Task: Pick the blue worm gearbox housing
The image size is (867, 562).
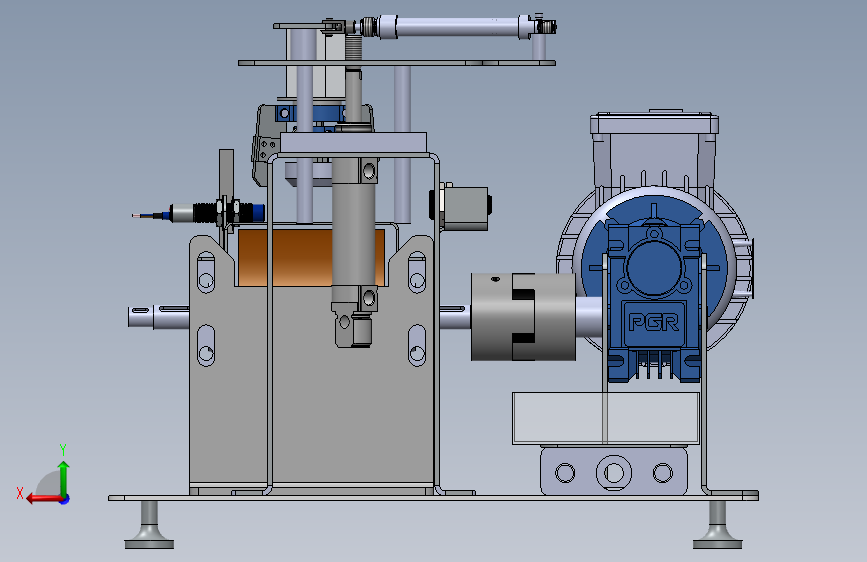Action: pyautogui.click(x=654, y=299)
